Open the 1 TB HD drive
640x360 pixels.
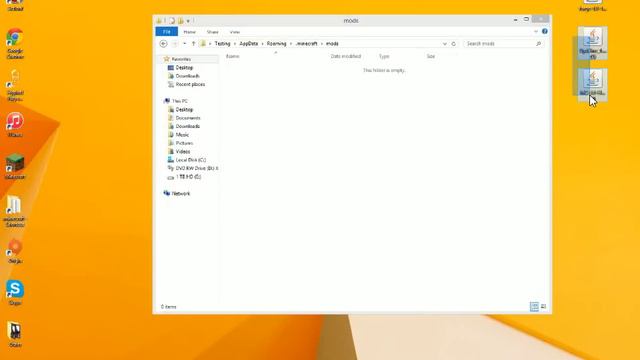pyautogui.click(x=188, y=177)
